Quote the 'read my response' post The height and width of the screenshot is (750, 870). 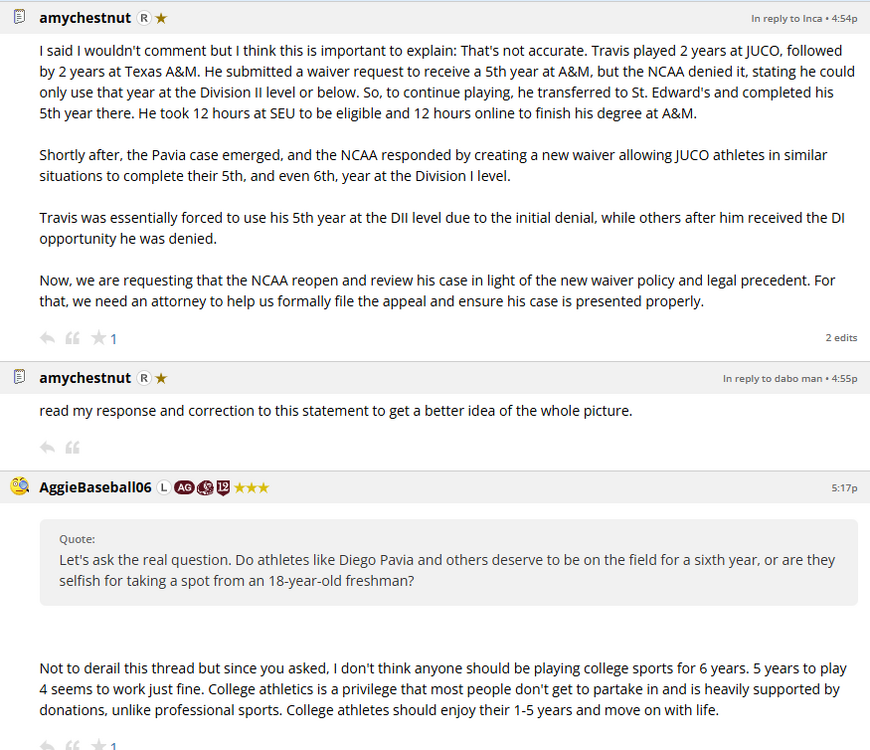coord(72,447)
